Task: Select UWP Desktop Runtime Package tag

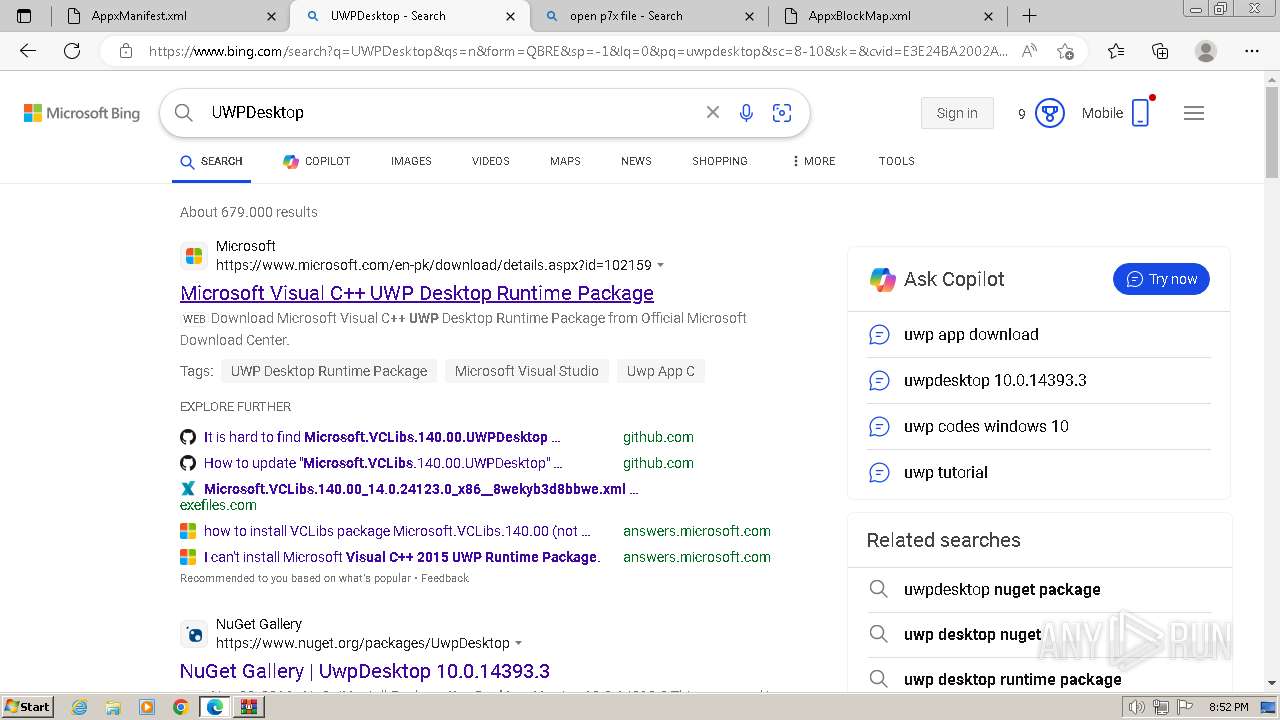Action: pyautogui.click(x=329, y=371)
